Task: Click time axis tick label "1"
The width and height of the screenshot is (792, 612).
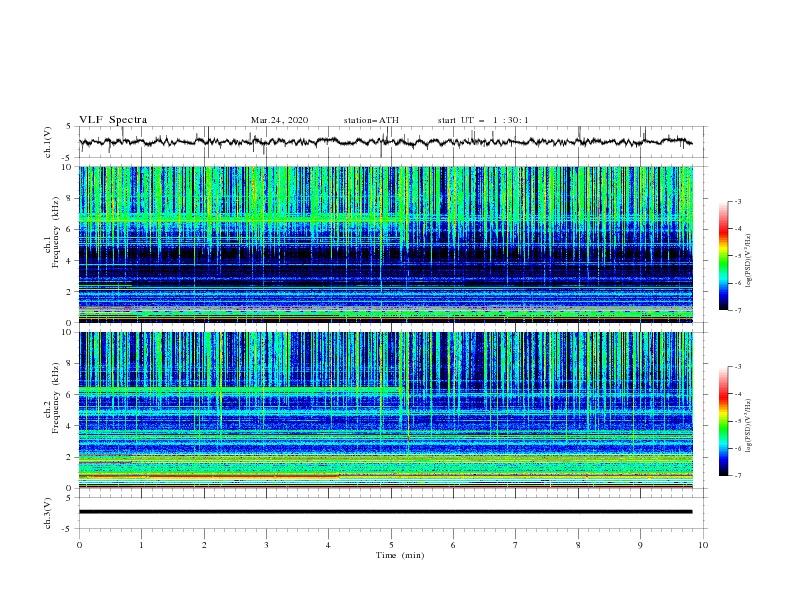Action: point(141,545)
